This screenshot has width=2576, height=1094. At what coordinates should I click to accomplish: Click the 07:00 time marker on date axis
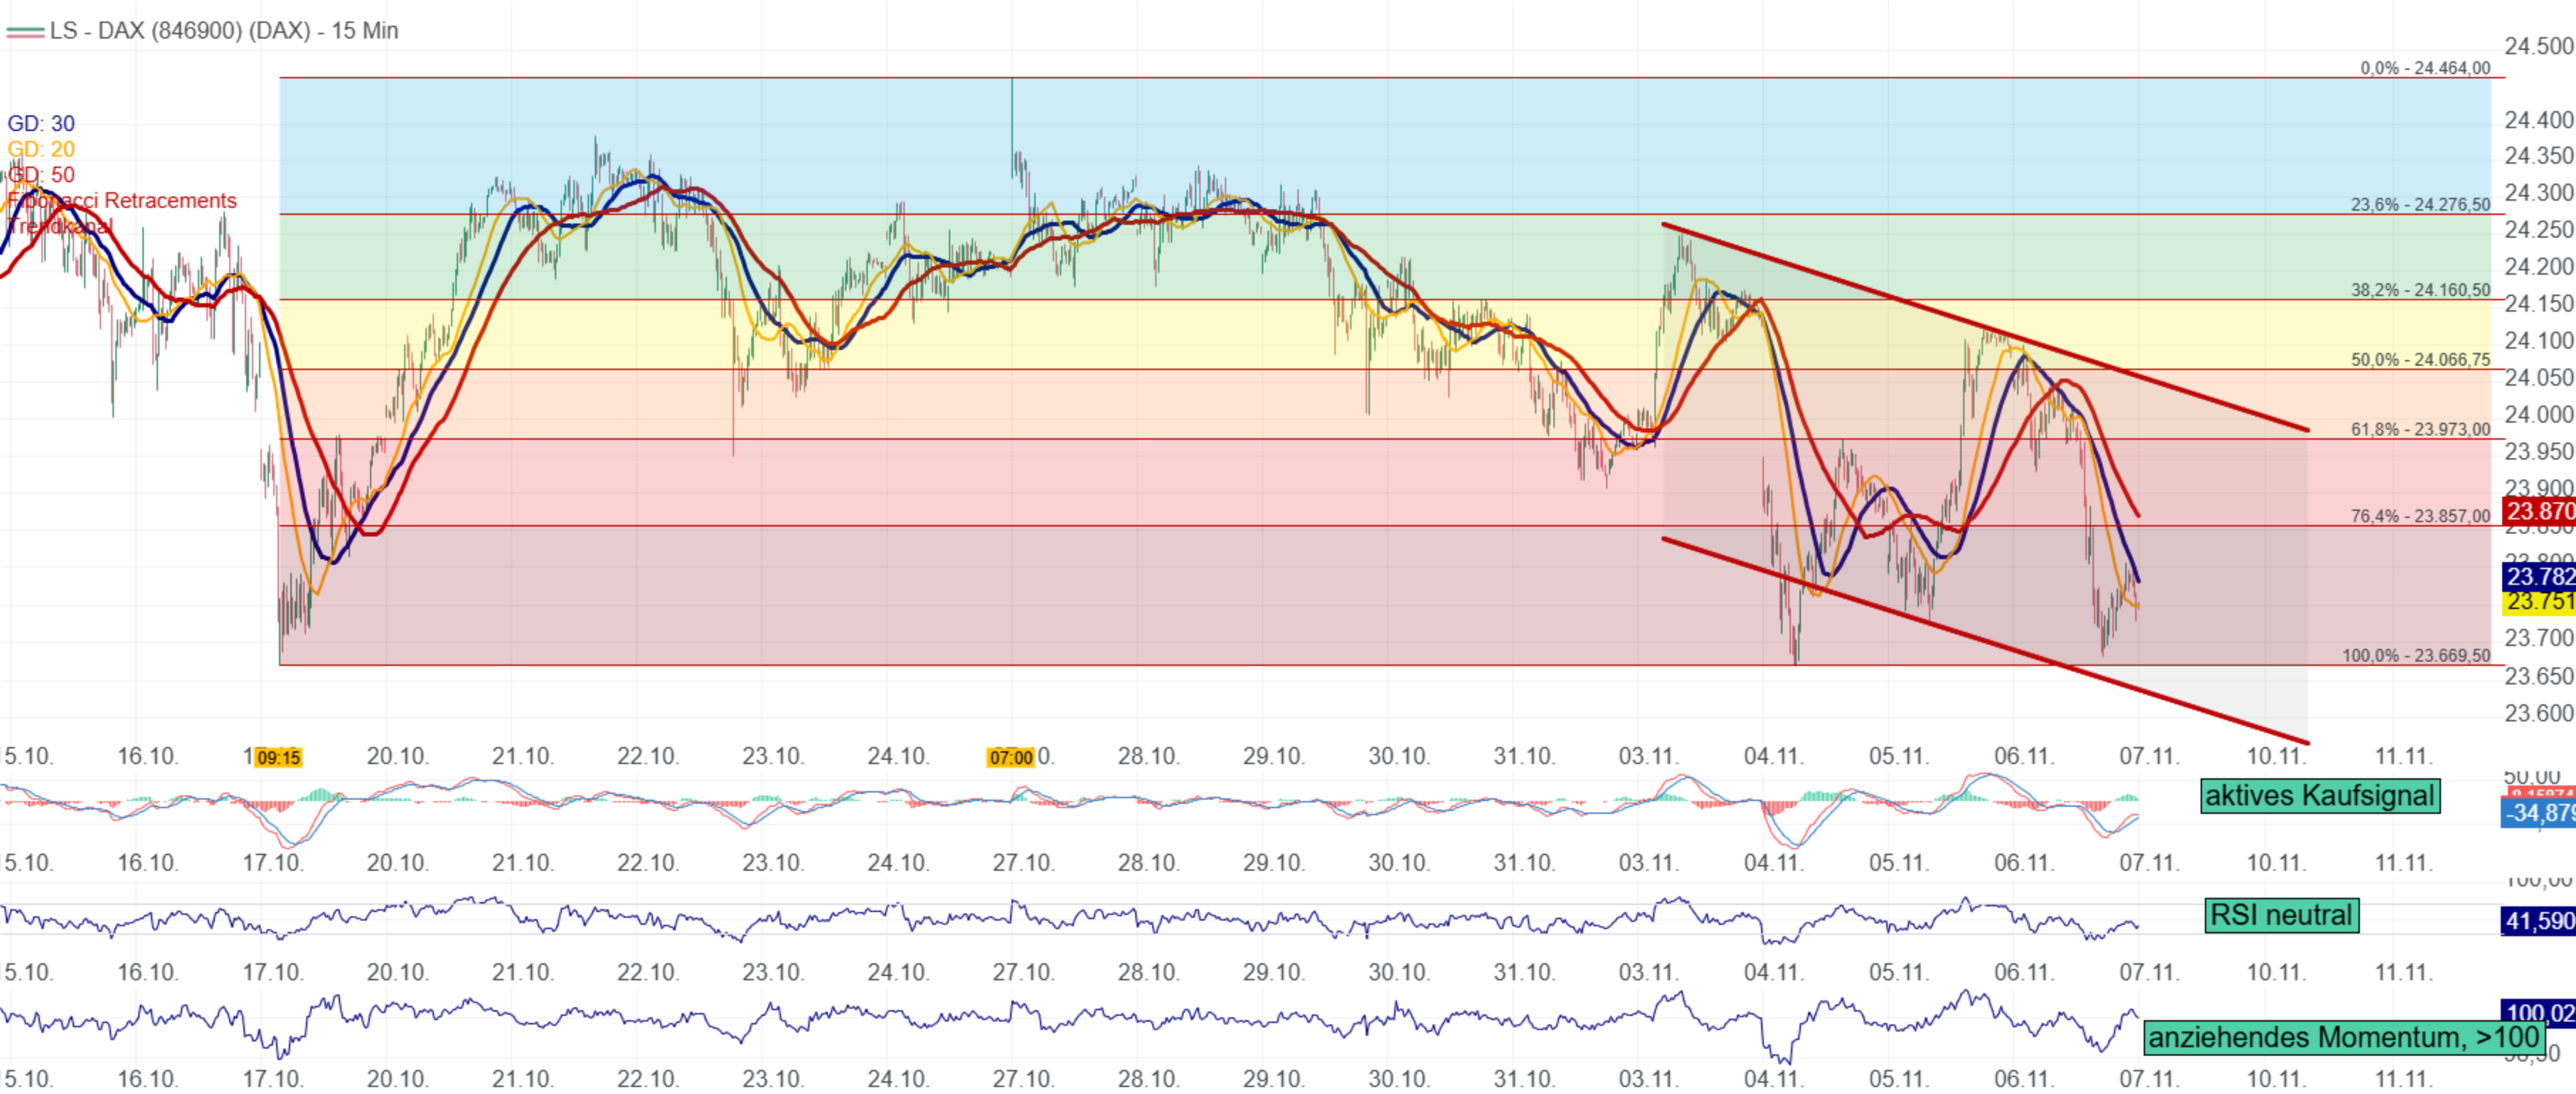(1010, 758)
